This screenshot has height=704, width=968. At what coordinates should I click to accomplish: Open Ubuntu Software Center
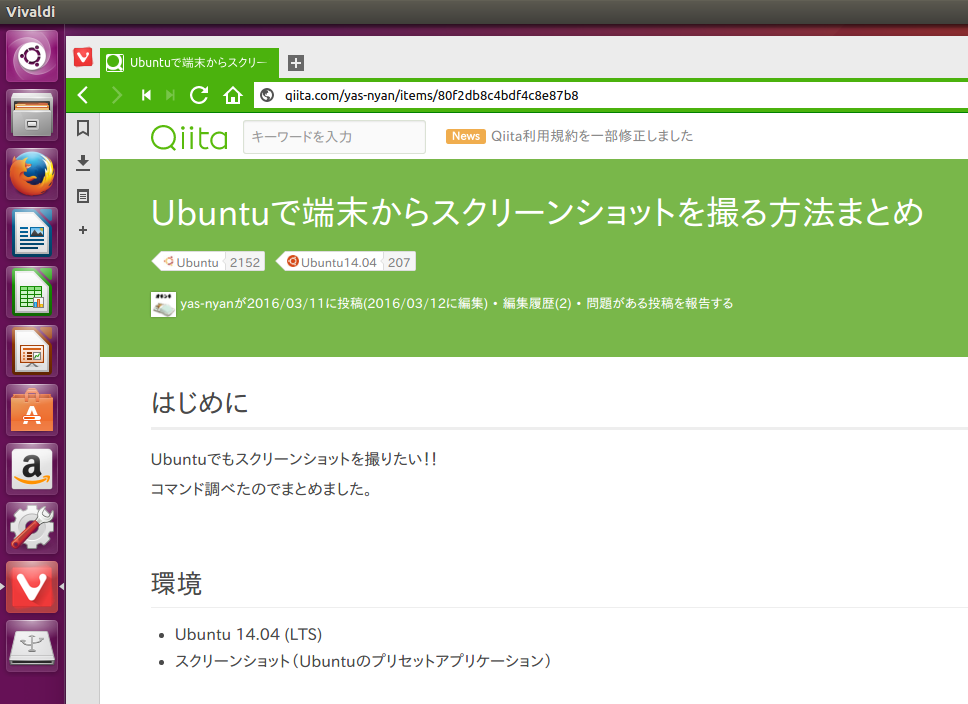32,411
